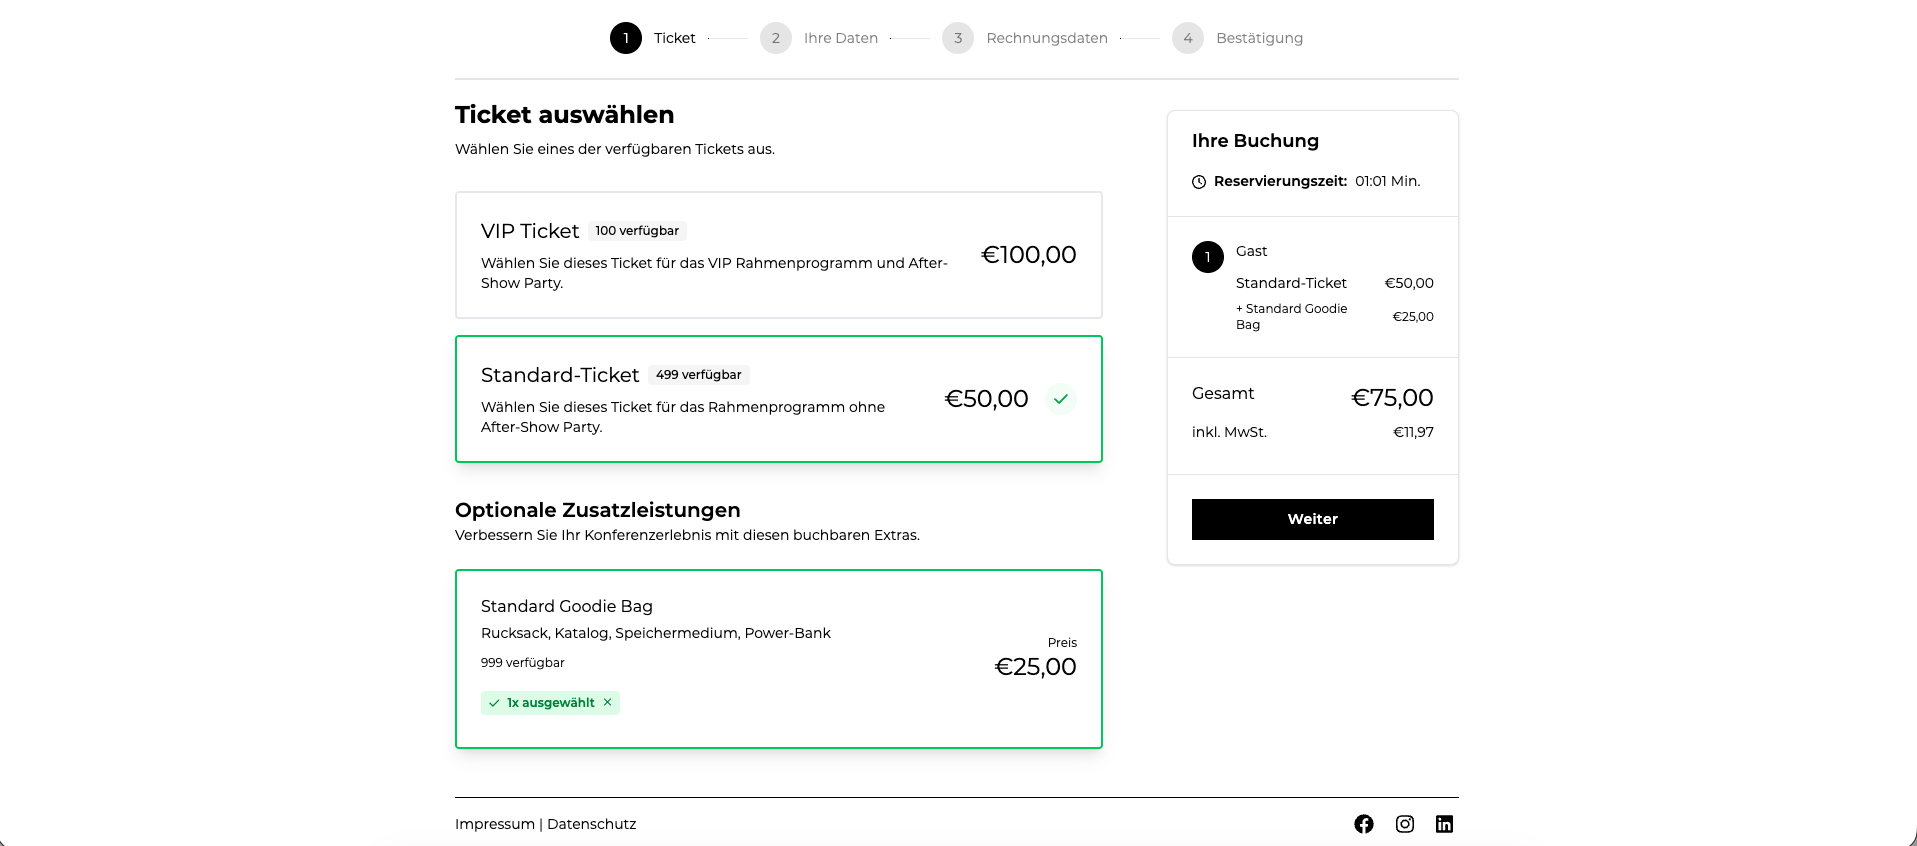
Task: Click the reservation time clock icon
Action: click(x=1199, y=182)
